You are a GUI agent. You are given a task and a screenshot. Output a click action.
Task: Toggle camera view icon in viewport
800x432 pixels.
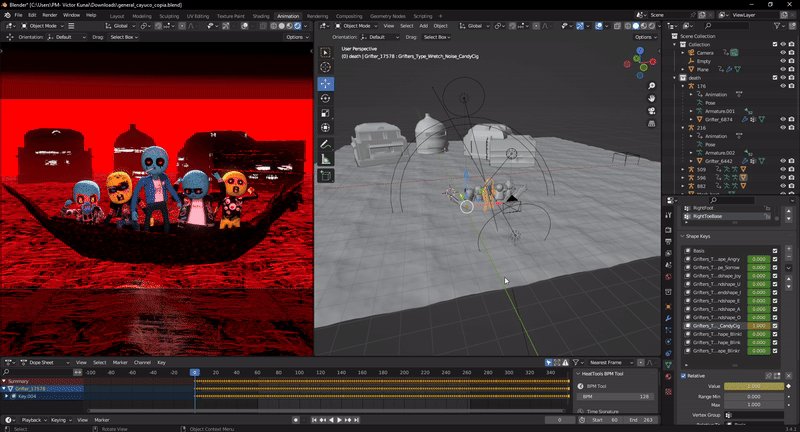(x=651, y=111)
